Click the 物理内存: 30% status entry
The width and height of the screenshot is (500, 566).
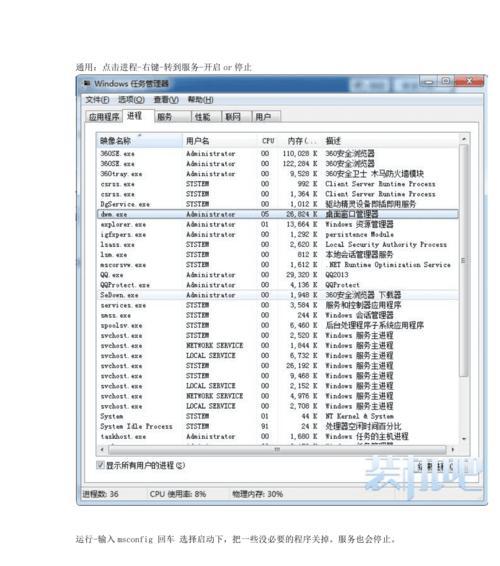(257, 494)
